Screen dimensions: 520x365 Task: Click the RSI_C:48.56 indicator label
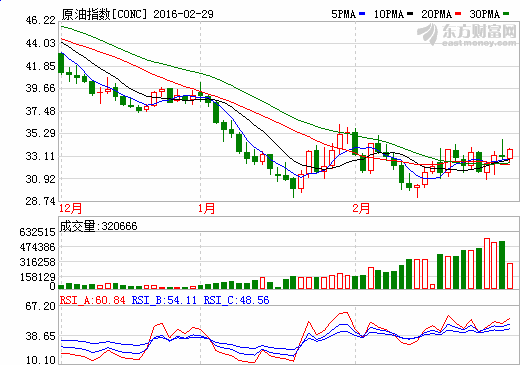236,300
